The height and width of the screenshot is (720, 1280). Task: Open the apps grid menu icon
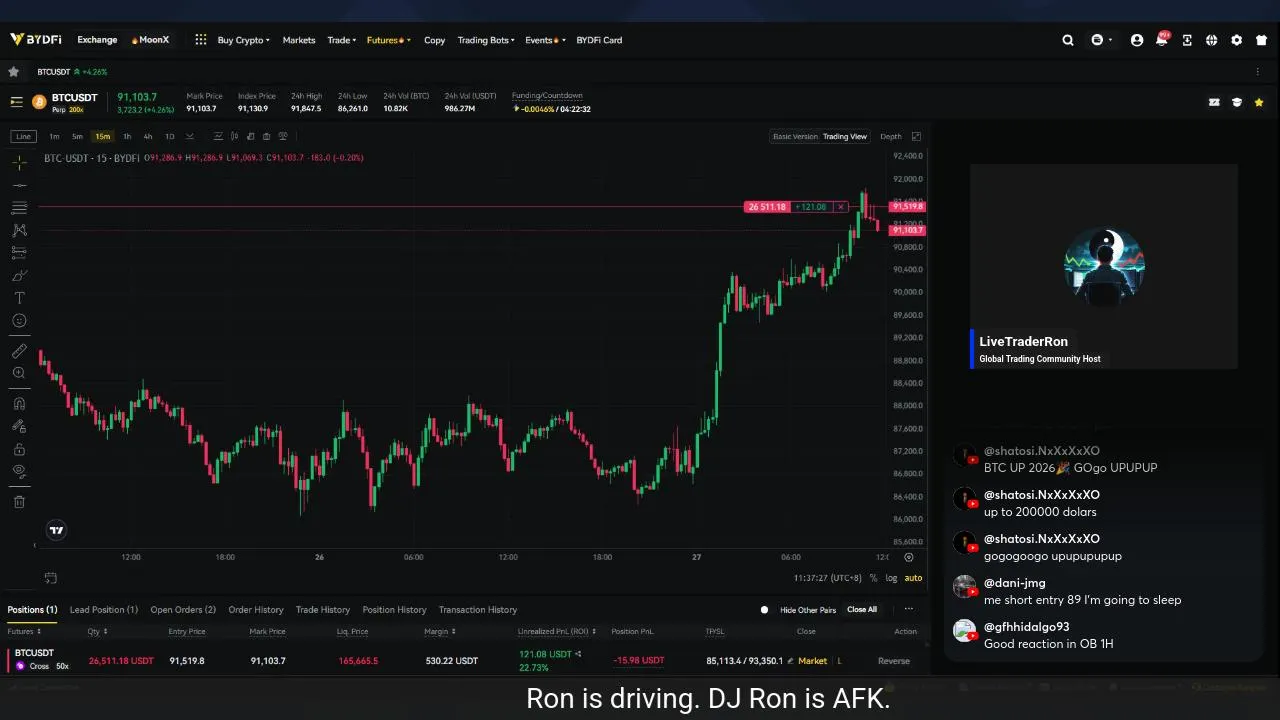[201, 40]
